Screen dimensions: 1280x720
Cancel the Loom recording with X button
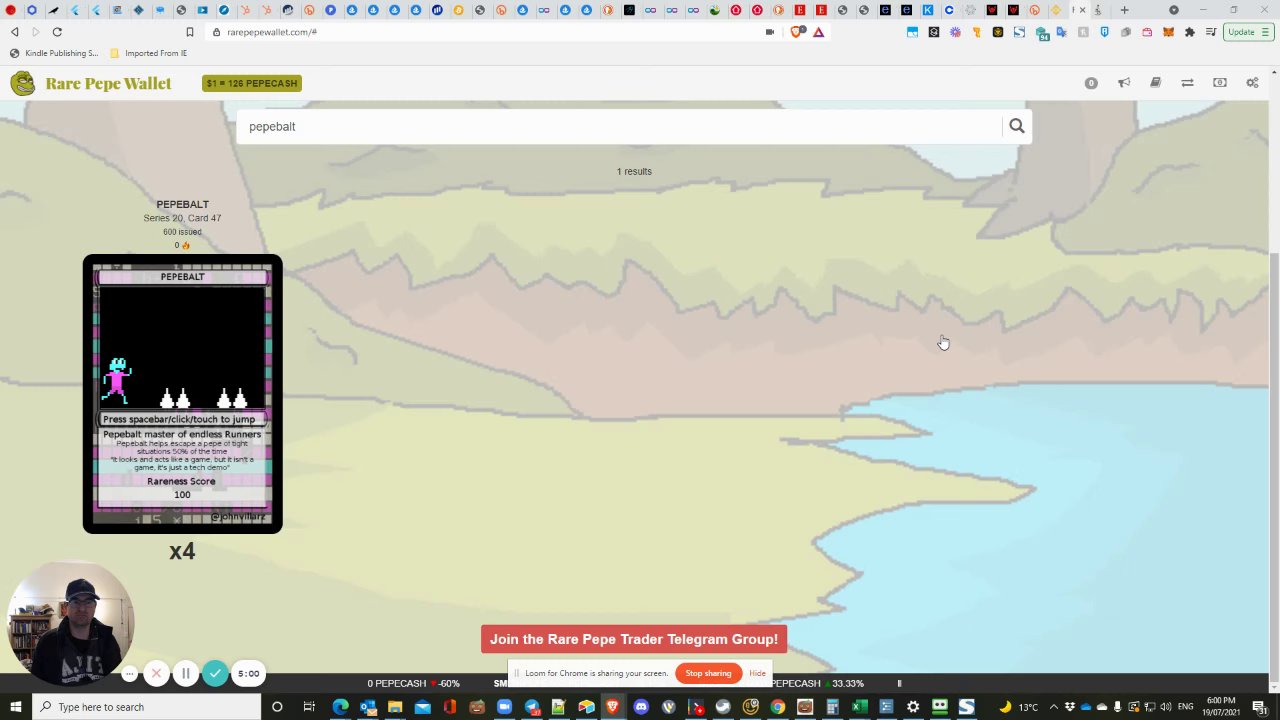(x=156, y=674)
